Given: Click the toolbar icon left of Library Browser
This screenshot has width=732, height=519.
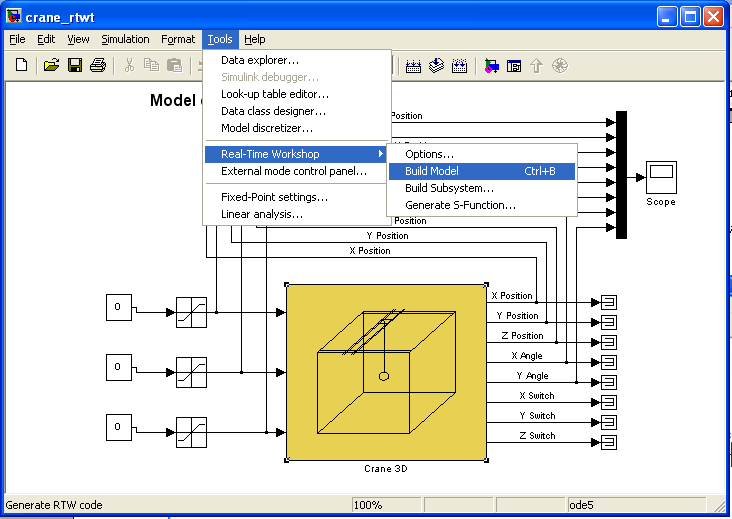Looking at the screenshot, I should [459, 66].
